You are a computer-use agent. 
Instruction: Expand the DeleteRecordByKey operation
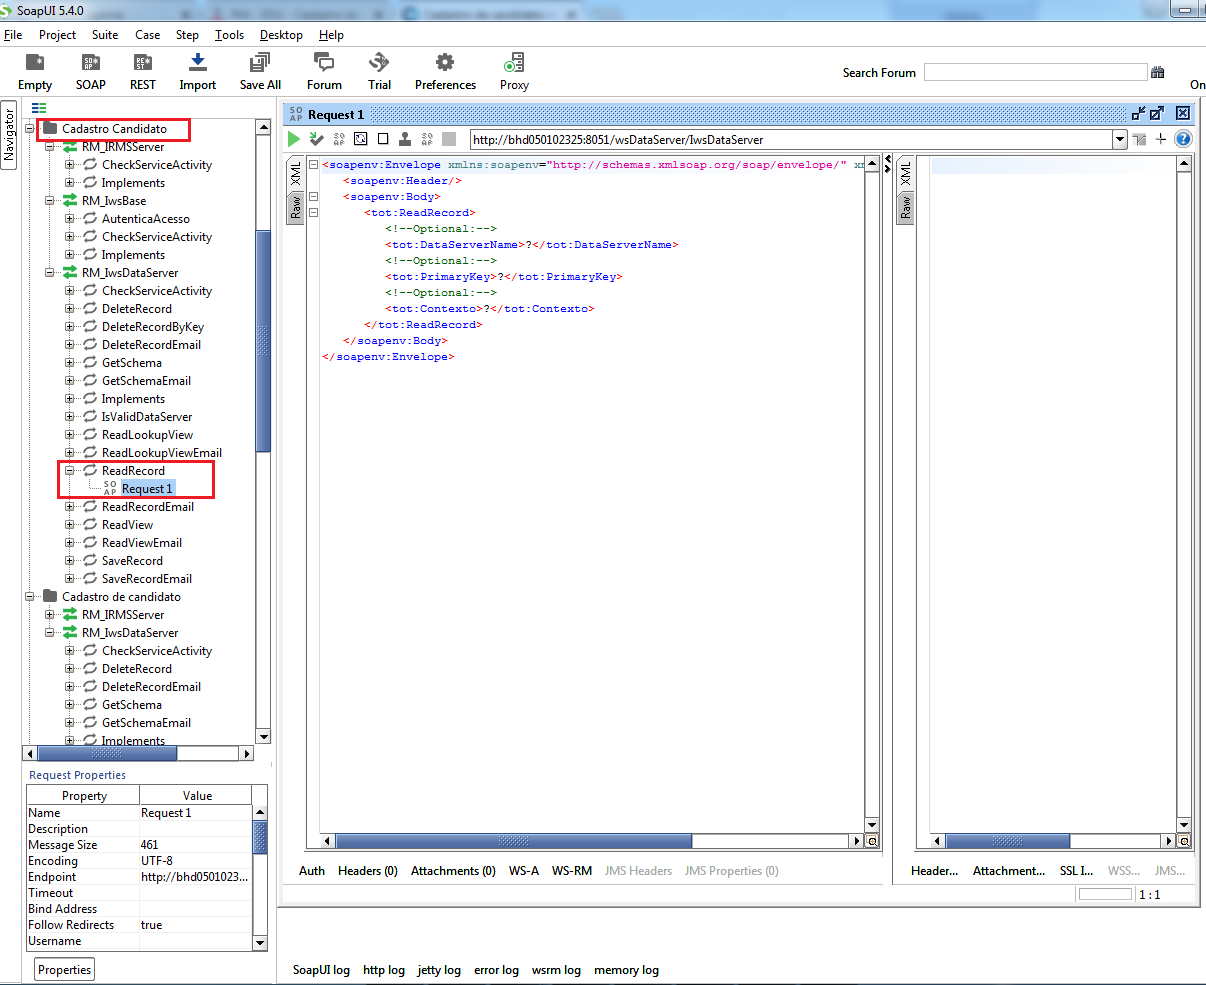click(x=70, y=327)
